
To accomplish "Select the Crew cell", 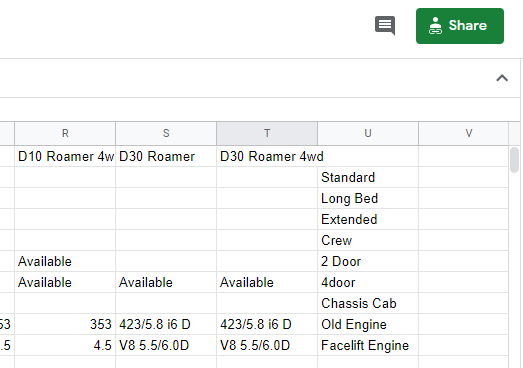I will 368,240.
